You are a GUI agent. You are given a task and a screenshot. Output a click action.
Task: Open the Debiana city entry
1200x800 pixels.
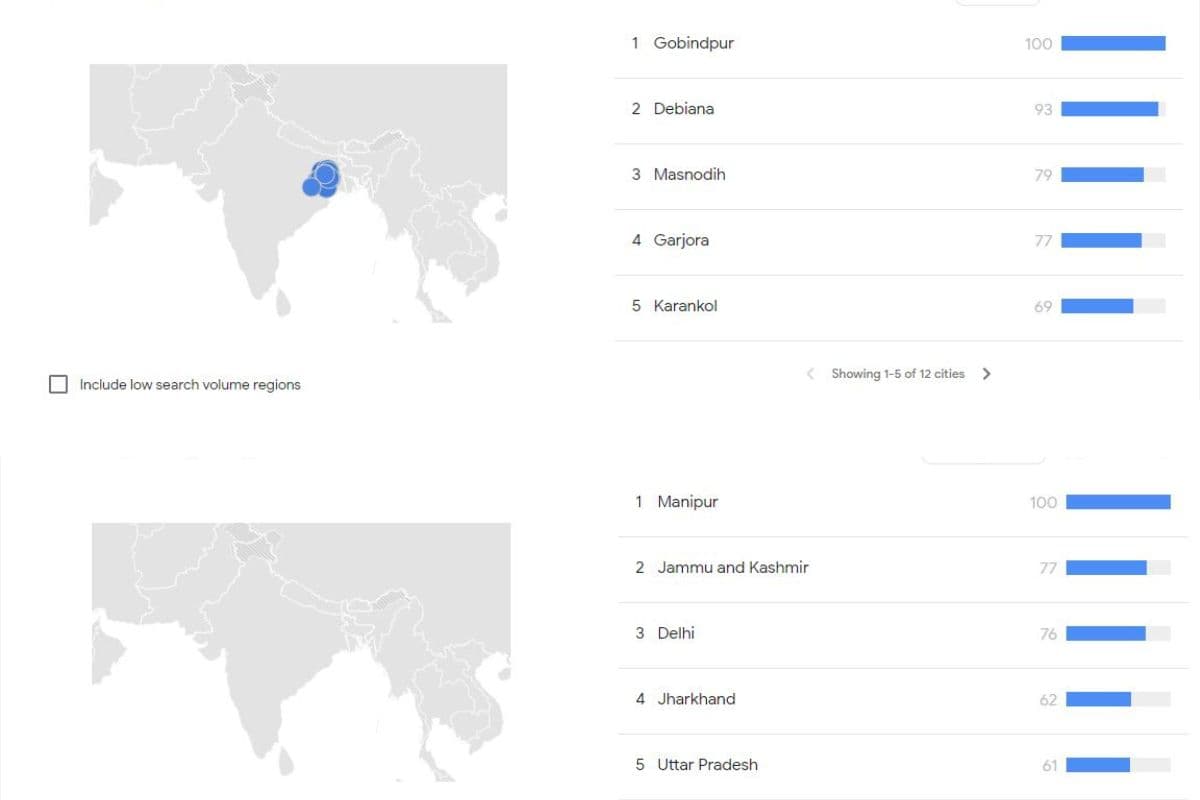[683, 109]
